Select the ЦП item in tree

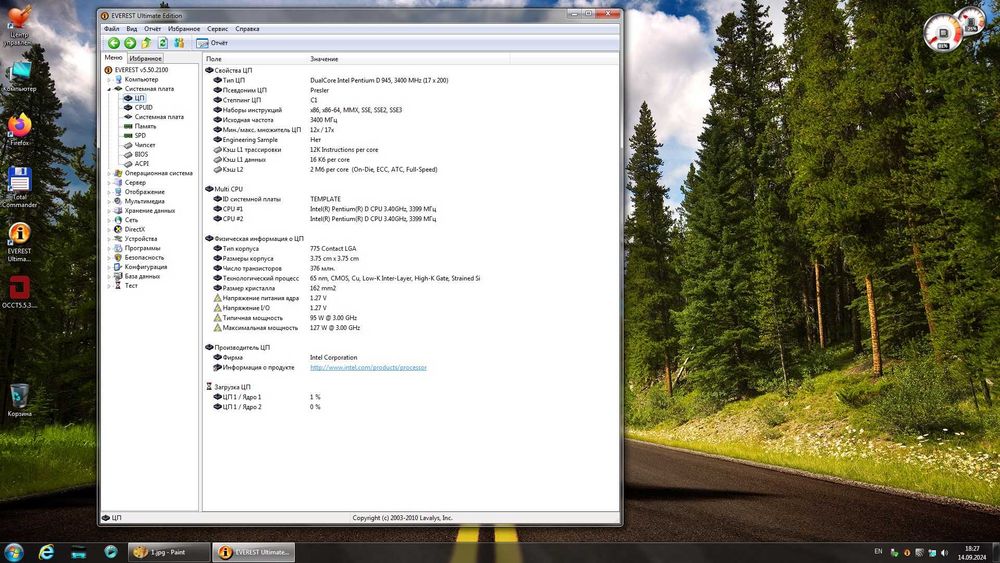coord(139,98)
